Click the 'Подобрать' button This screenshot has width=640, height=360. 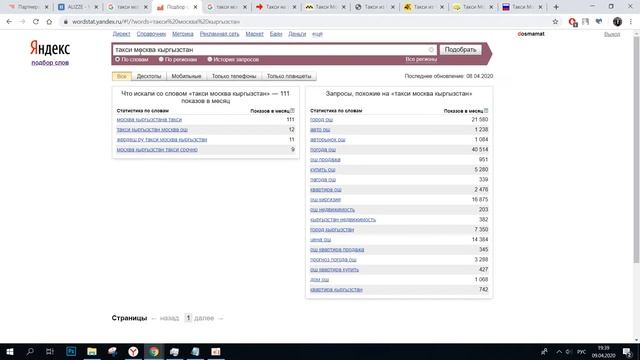(460, 50)
